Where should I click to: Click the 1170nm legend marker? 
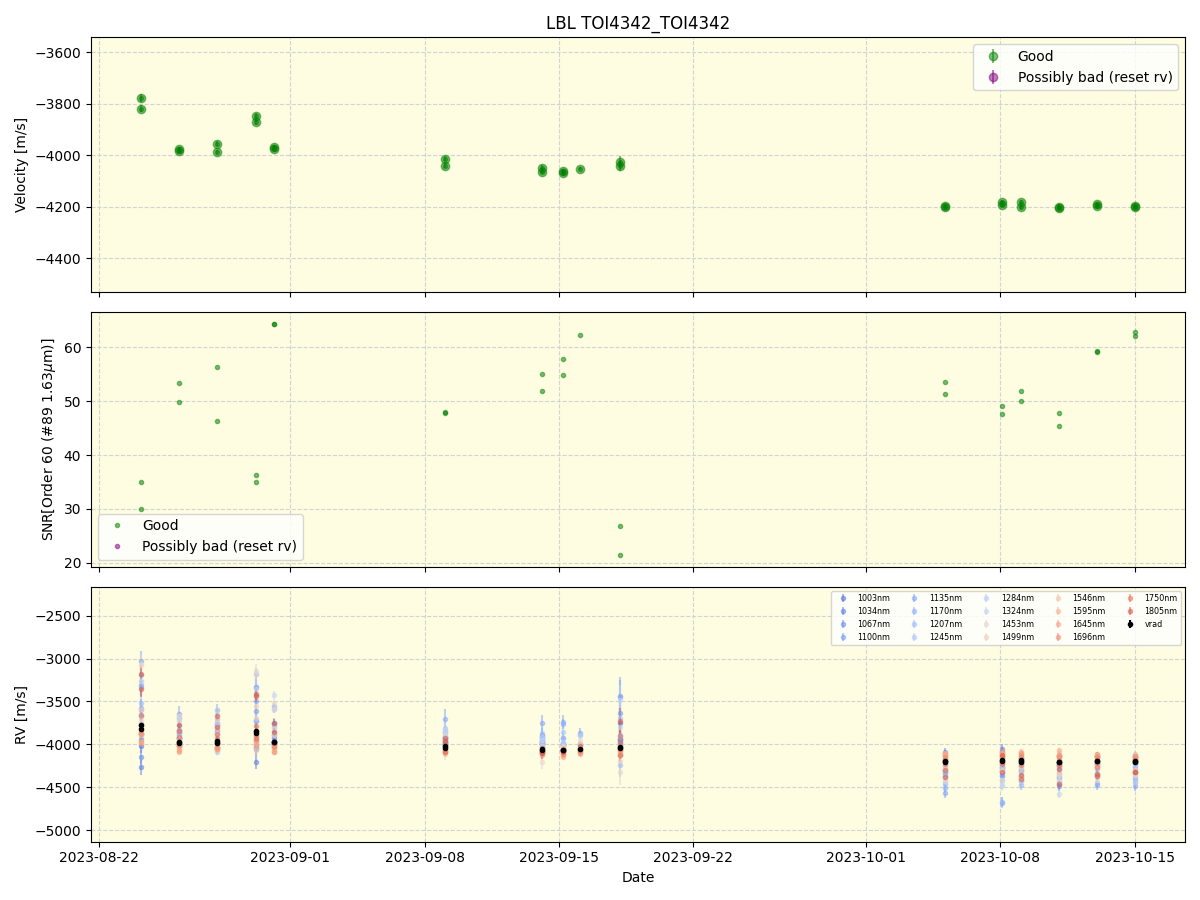tap(915, 611)
